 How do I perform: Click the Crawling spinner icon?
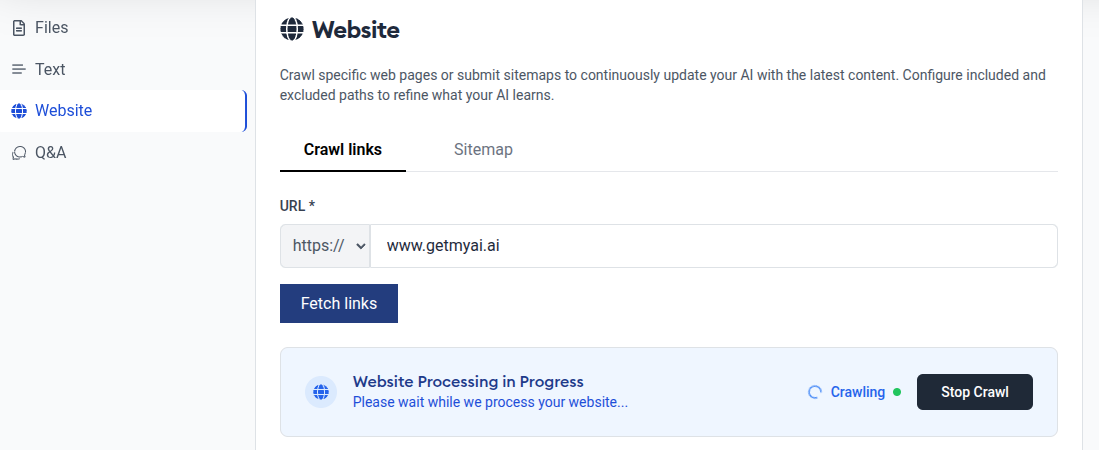tap(814, 392)
